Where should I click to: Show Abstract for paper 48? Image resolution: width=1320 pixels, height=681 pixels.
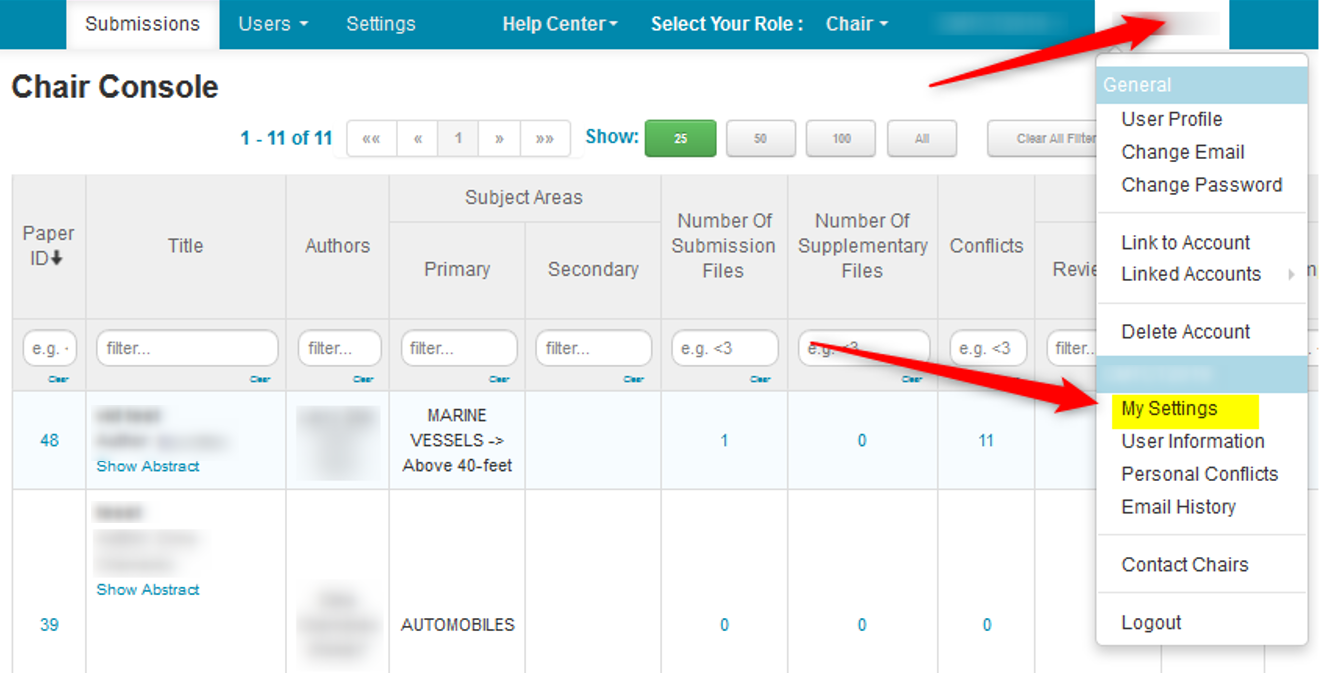(x=148, y=466)
